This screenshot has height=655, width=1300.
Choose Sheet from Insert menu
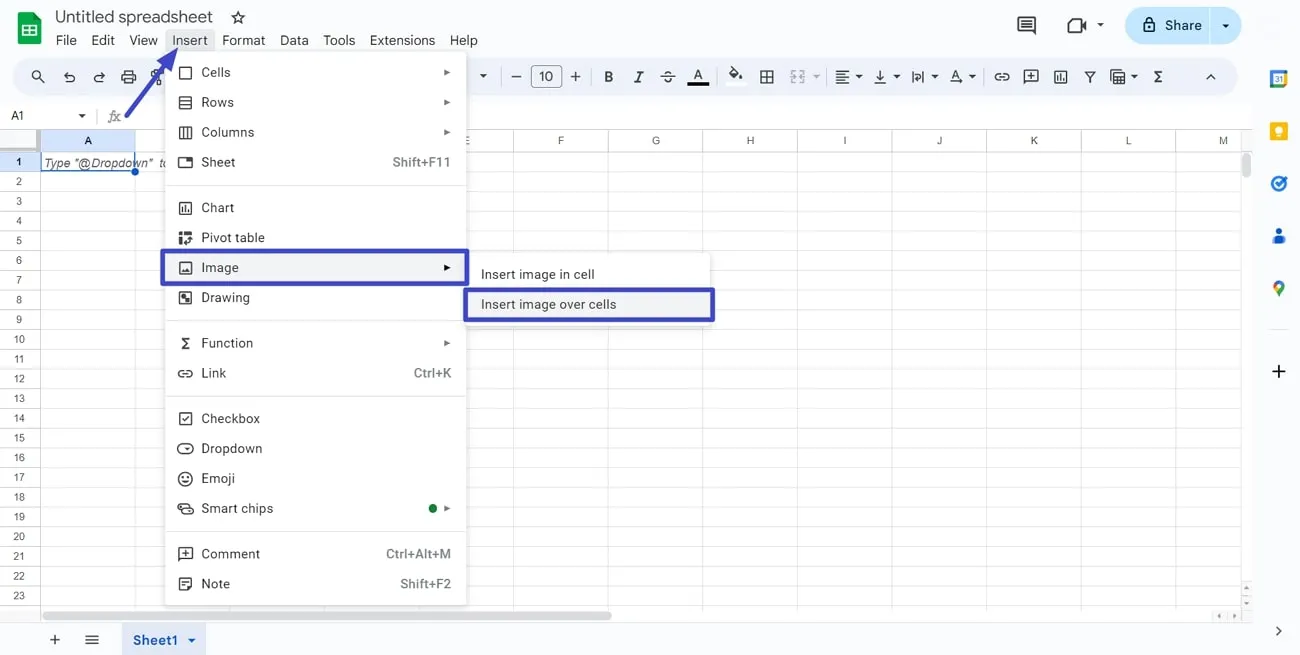coord(315,162)
